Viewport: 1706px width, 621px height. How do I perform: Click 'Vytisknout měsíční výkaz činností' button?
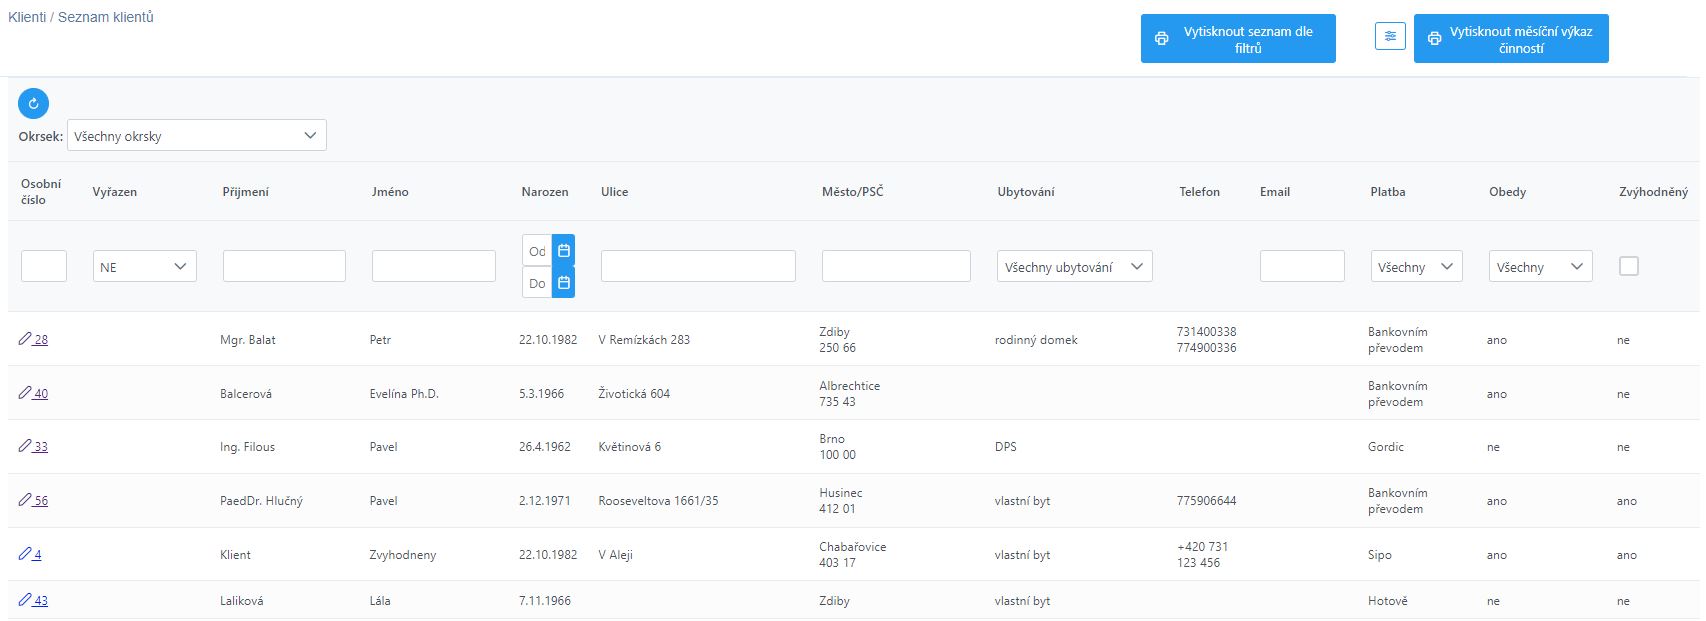click(1511, 39)
